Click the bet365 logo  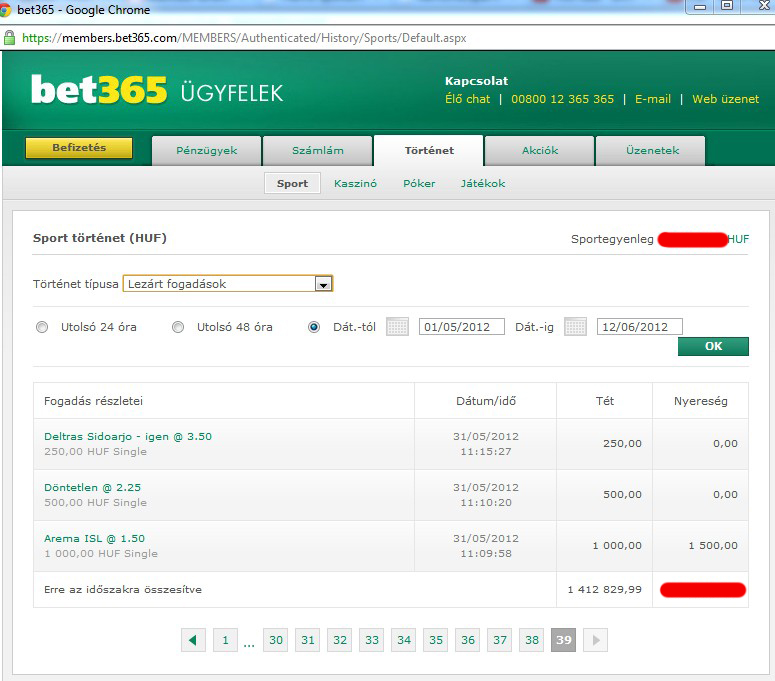[99, 89]
